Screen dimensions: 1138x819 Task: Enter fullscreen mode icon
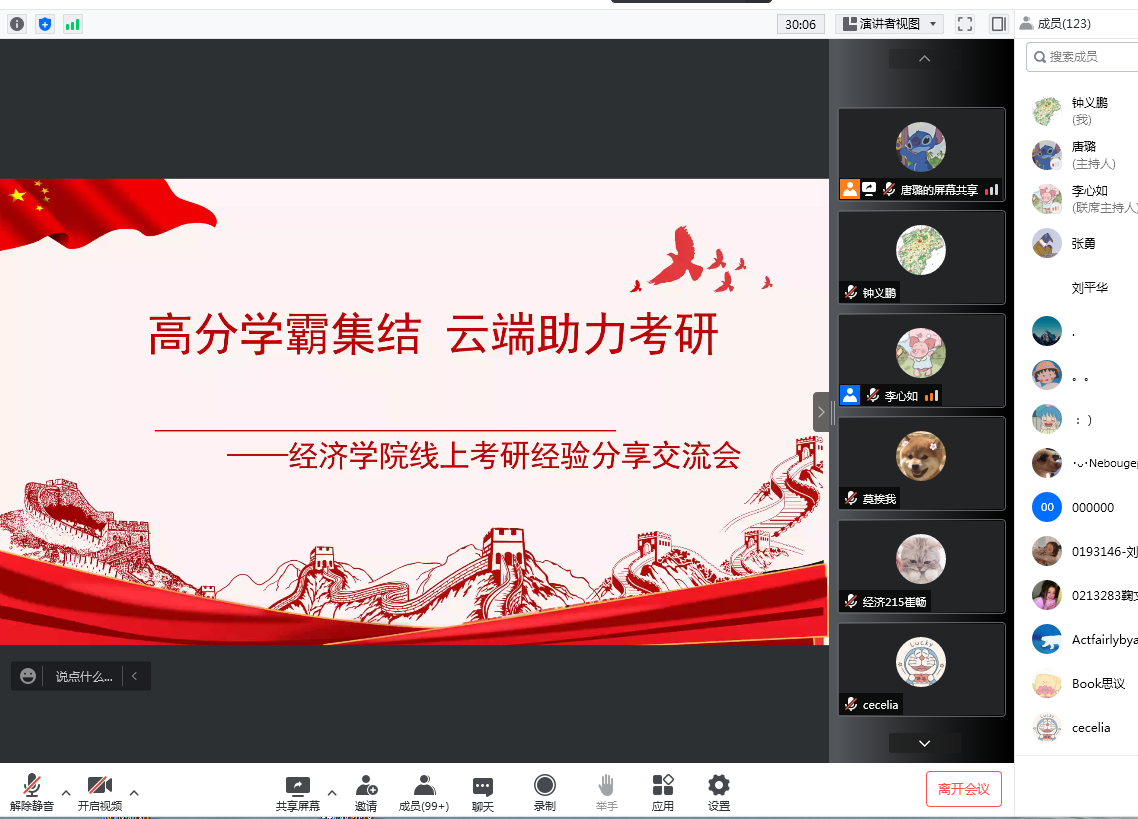965,24
